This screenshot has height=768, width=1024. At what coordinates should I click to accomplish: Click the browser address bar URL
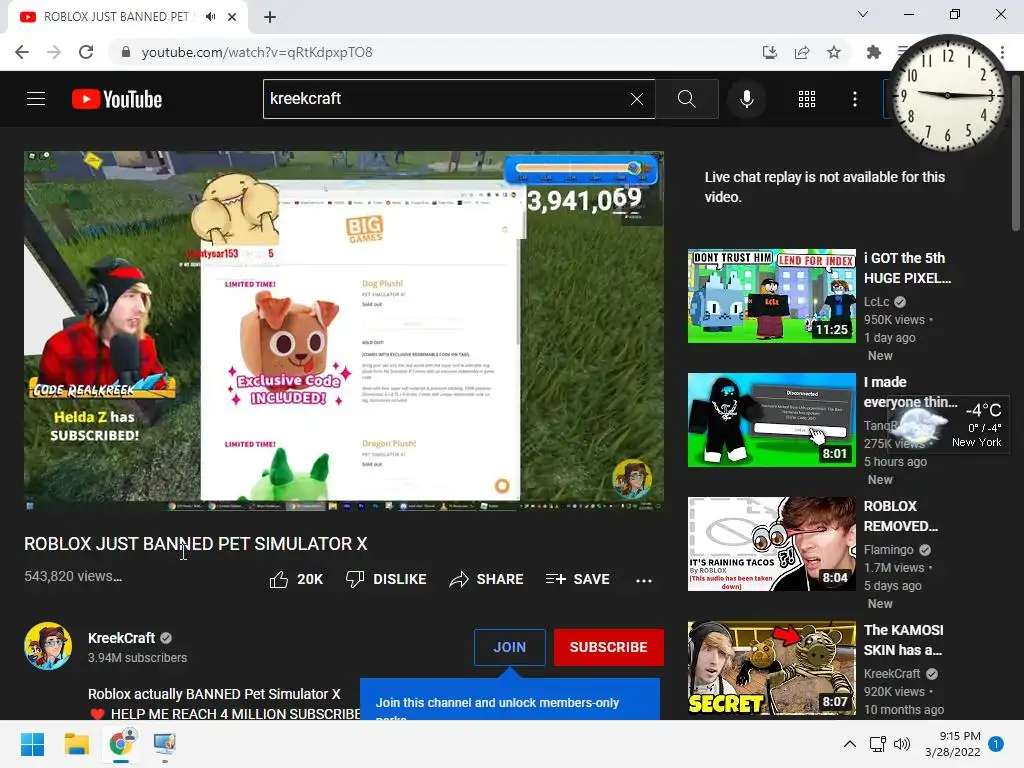click(257, 52)
